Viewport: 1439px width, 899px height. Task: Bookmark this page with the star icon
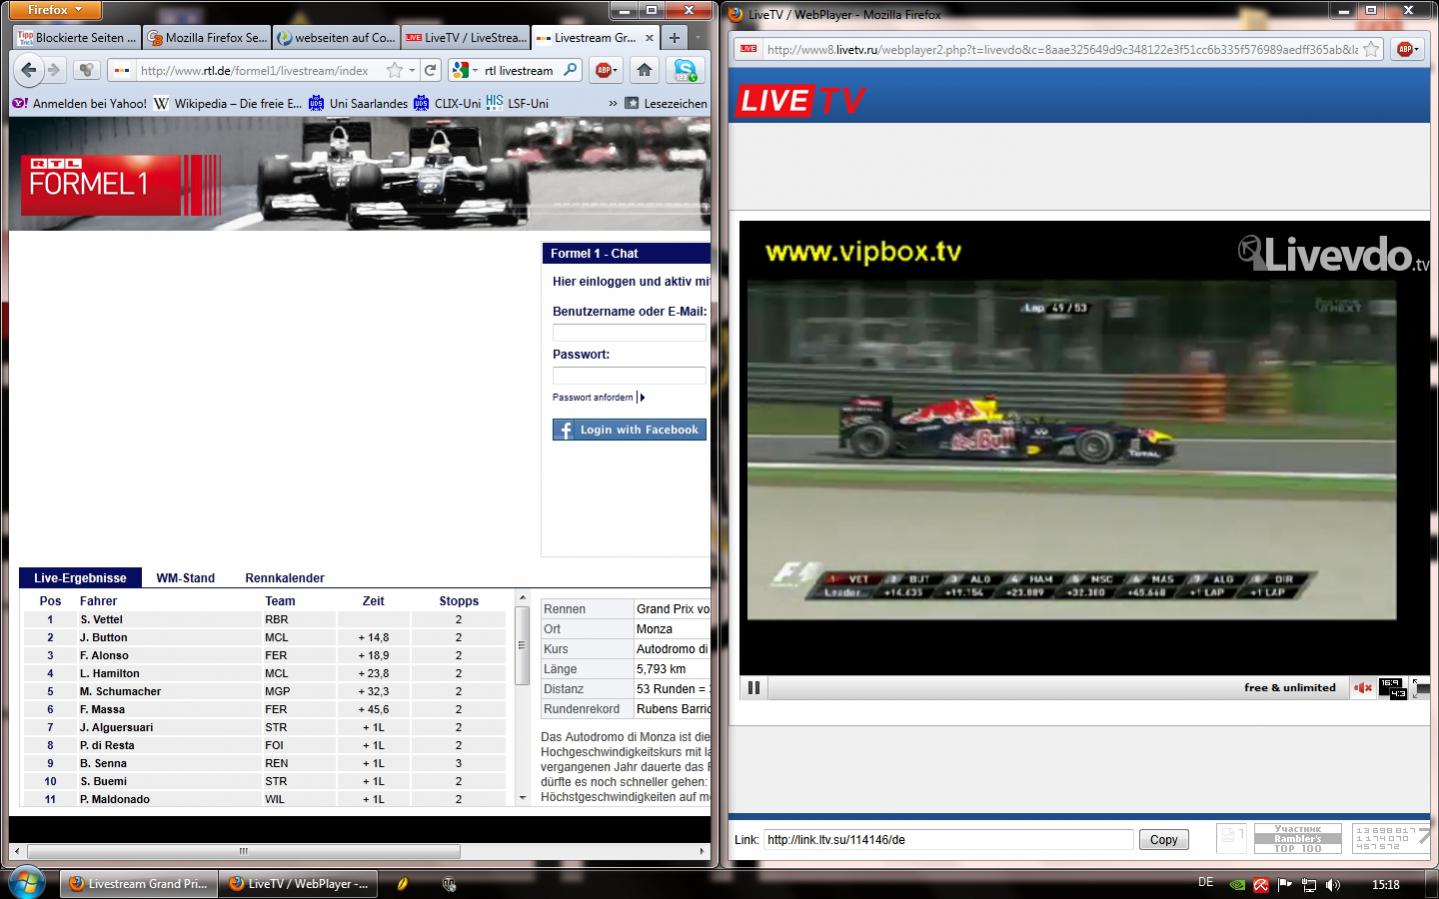(x=395, y=70)
